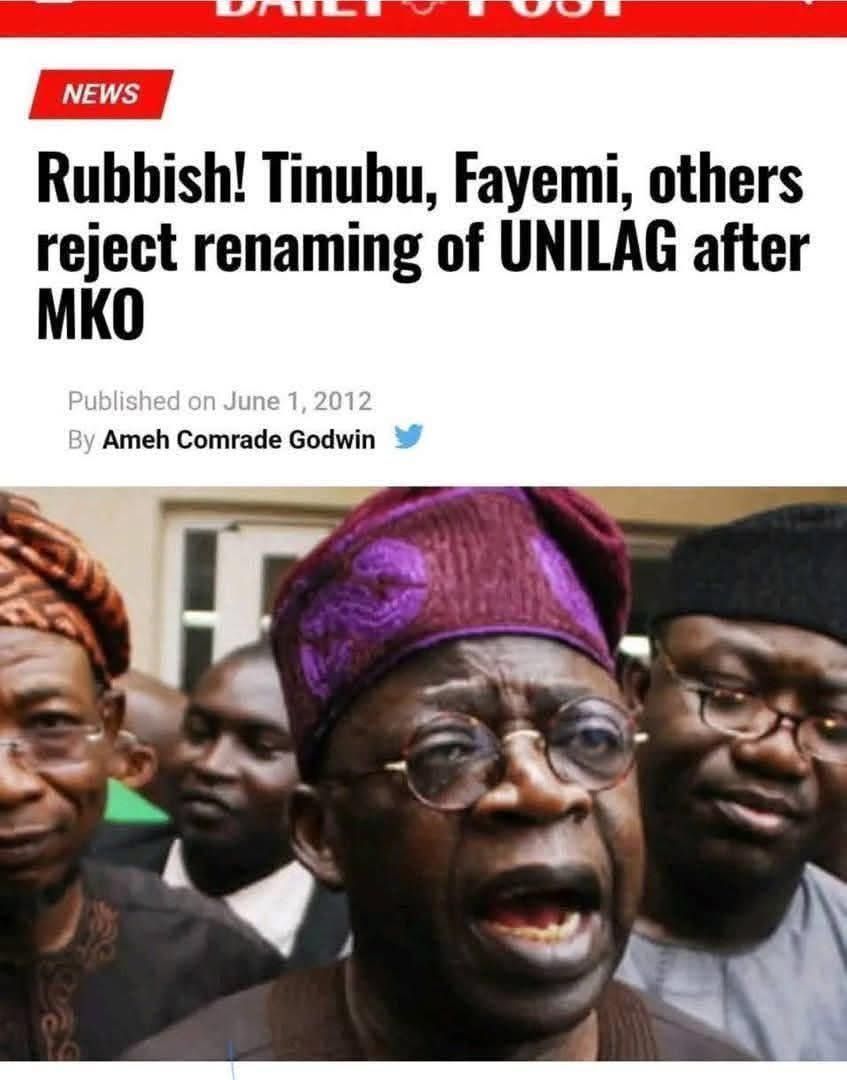Click the word Fayemi in the headline
This screenshot has width=847, height=1080.
[543, 183]
